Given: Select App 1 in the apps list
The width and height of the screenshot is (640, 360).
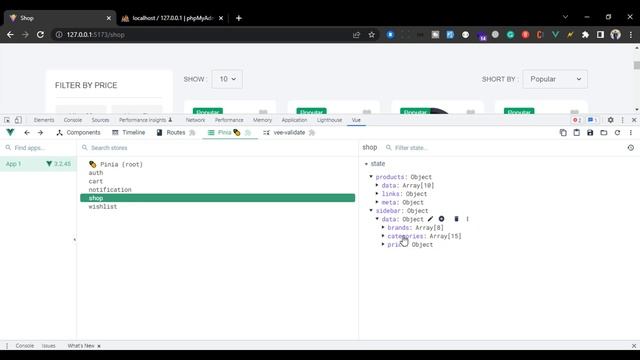Looking at the screenshot, I should click(38, 164).
